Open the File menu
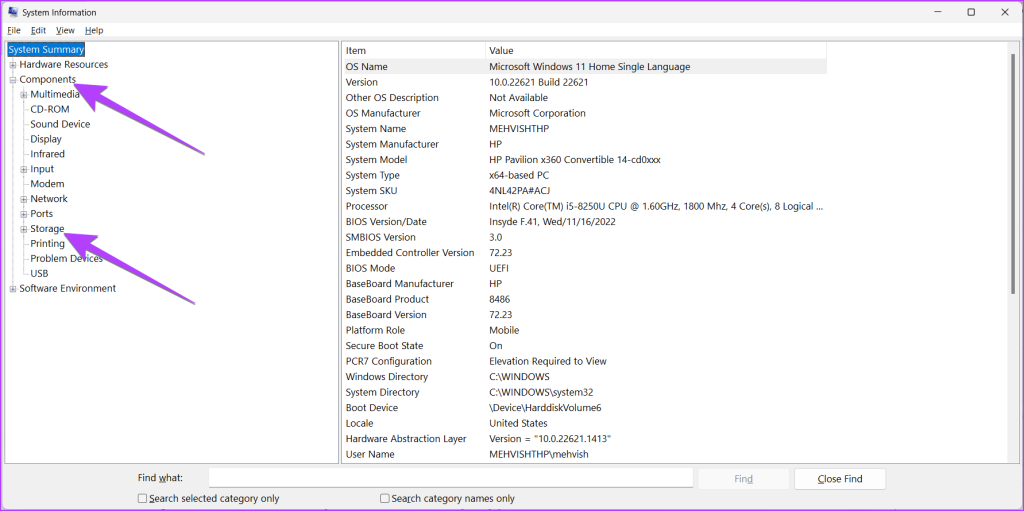Screen dimensions: 1024x511 tap(14, 31)
